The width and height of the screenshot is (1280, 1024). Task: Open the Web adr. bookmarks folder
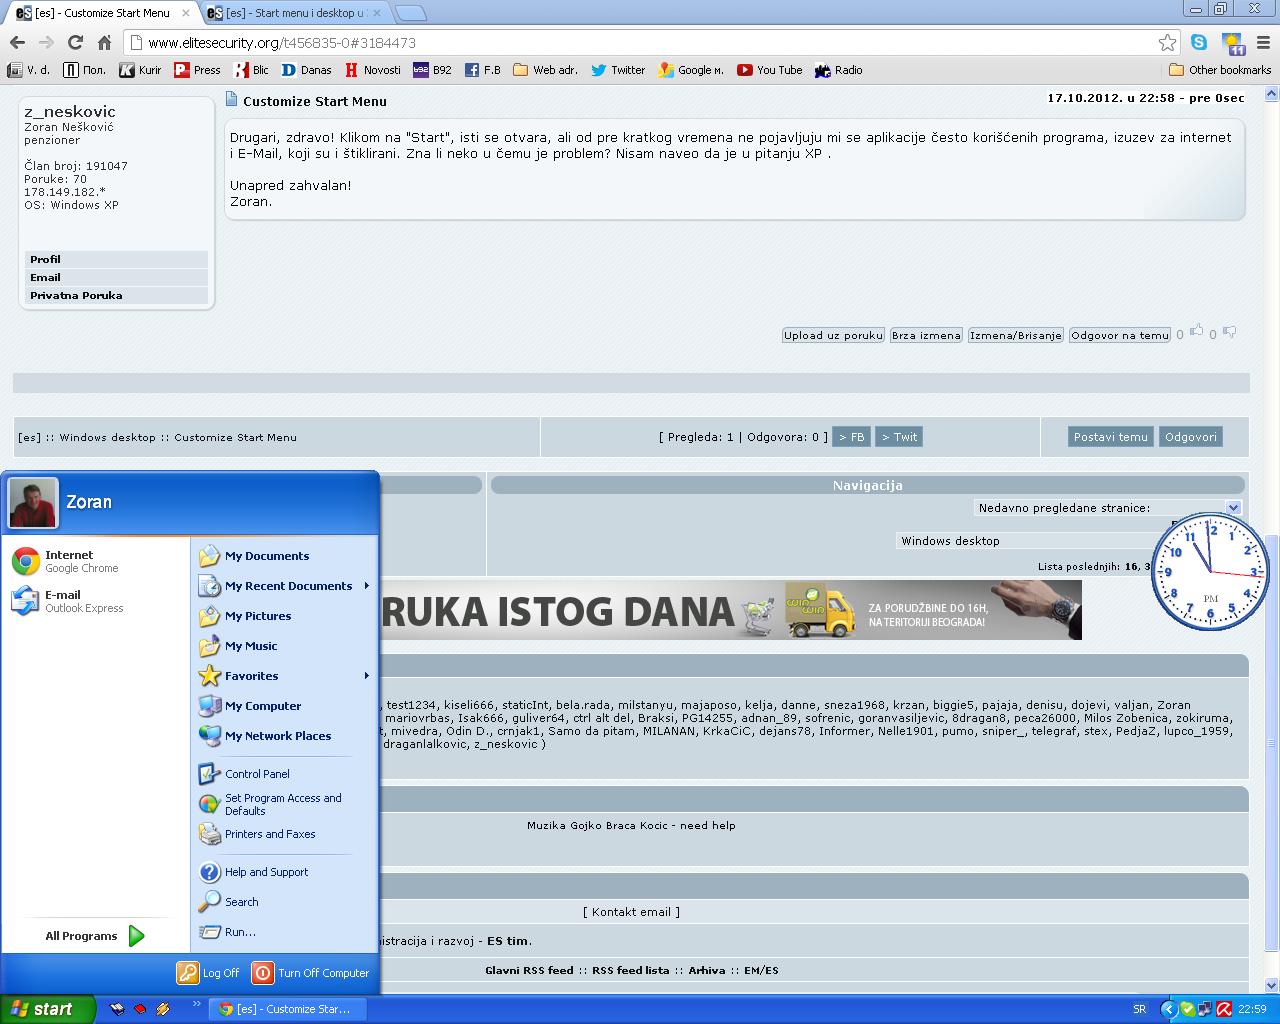[545, 70]
